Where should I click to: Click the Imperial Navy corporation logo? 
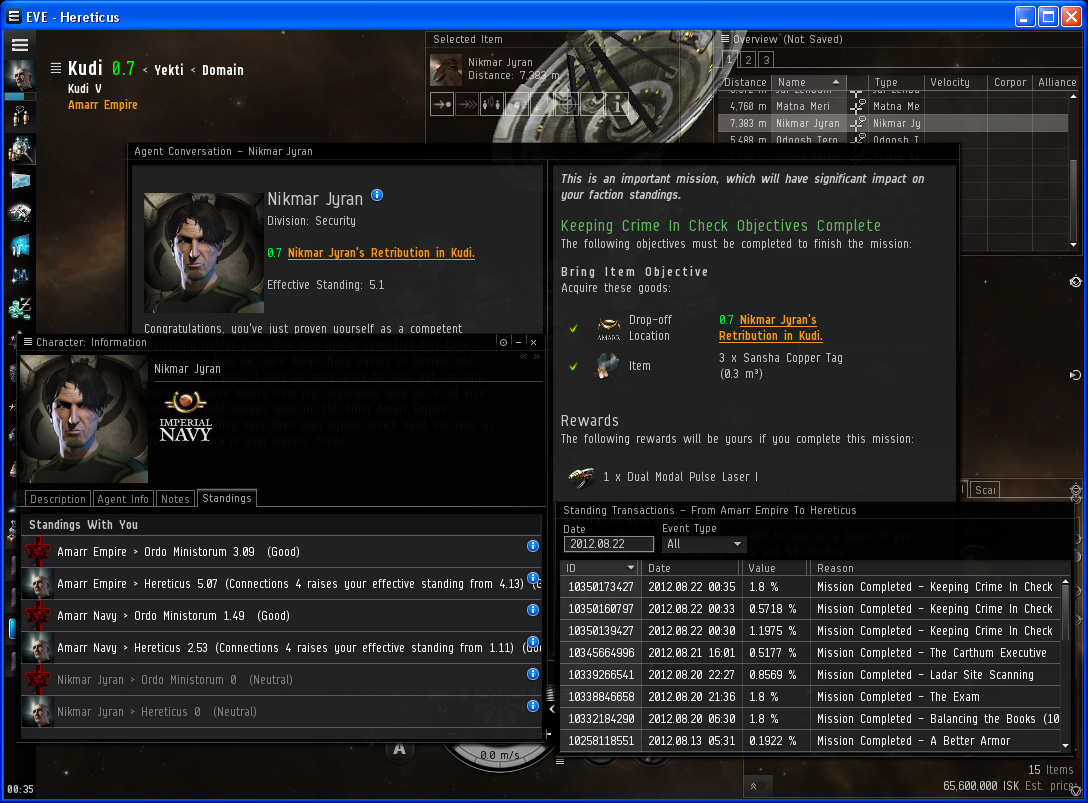pyautogui.click(x=185, y=416)
